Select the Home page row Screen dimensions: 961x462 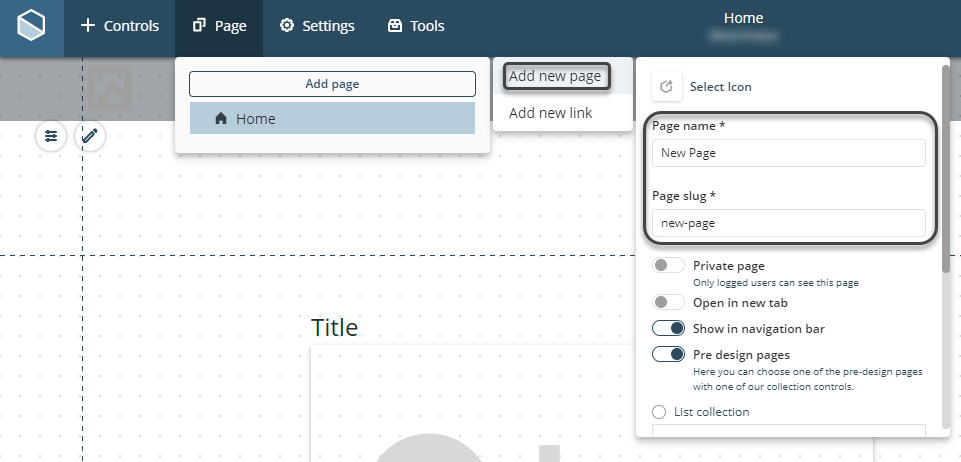pos(332,118)
